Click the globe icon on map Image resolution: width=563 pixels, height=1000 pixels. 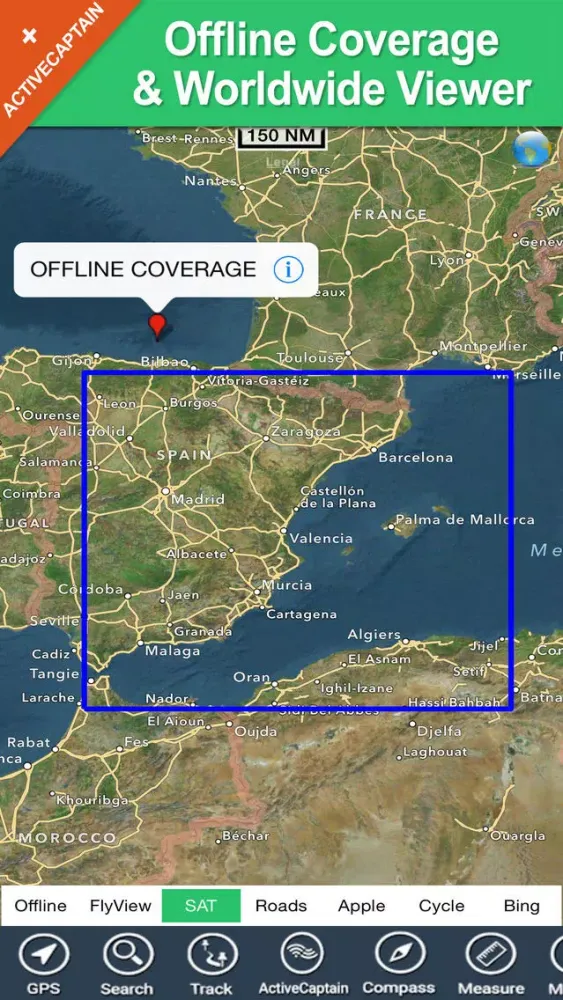click(x=531, y=149)
